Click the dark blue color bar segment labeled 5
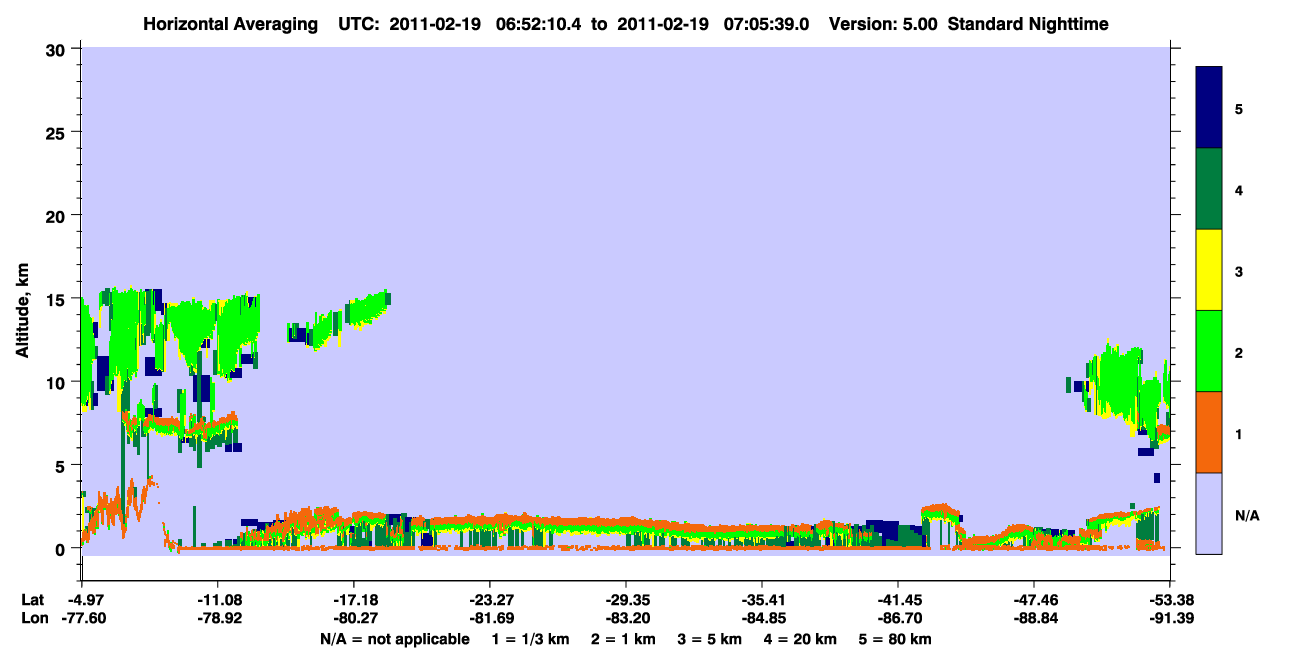 click(1209, 108)
